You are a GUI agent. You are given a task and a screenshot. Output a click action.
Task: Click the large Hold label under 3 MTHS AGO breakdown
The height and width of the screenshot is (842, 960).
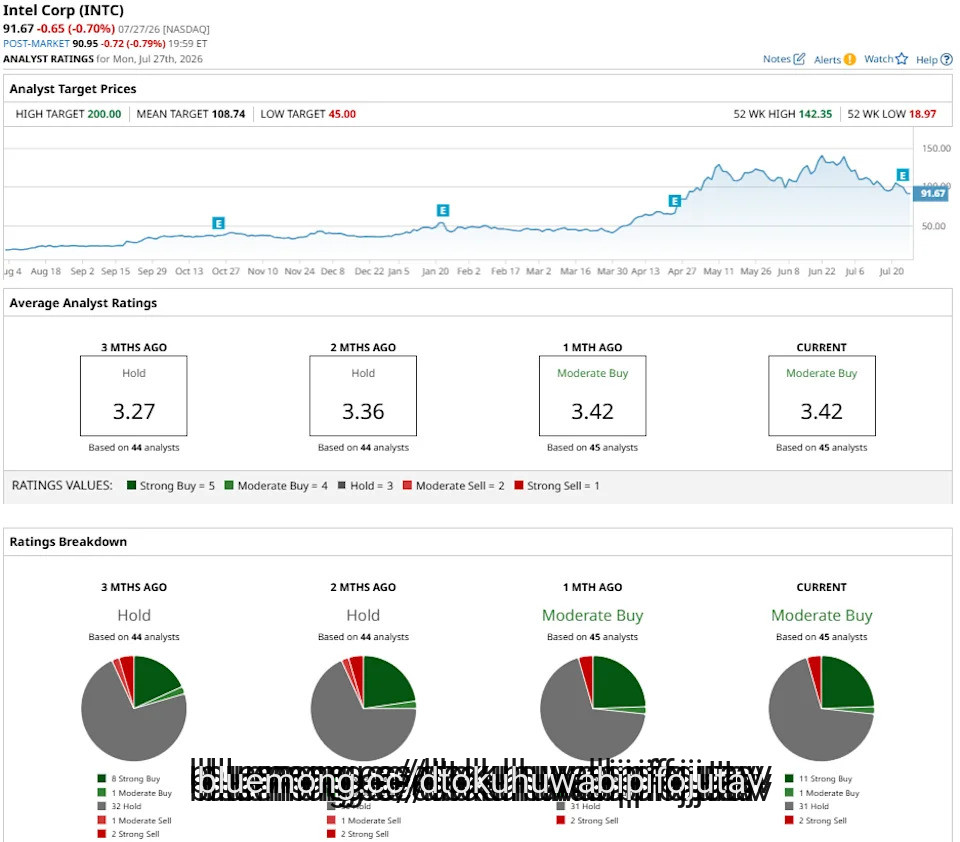133,615
